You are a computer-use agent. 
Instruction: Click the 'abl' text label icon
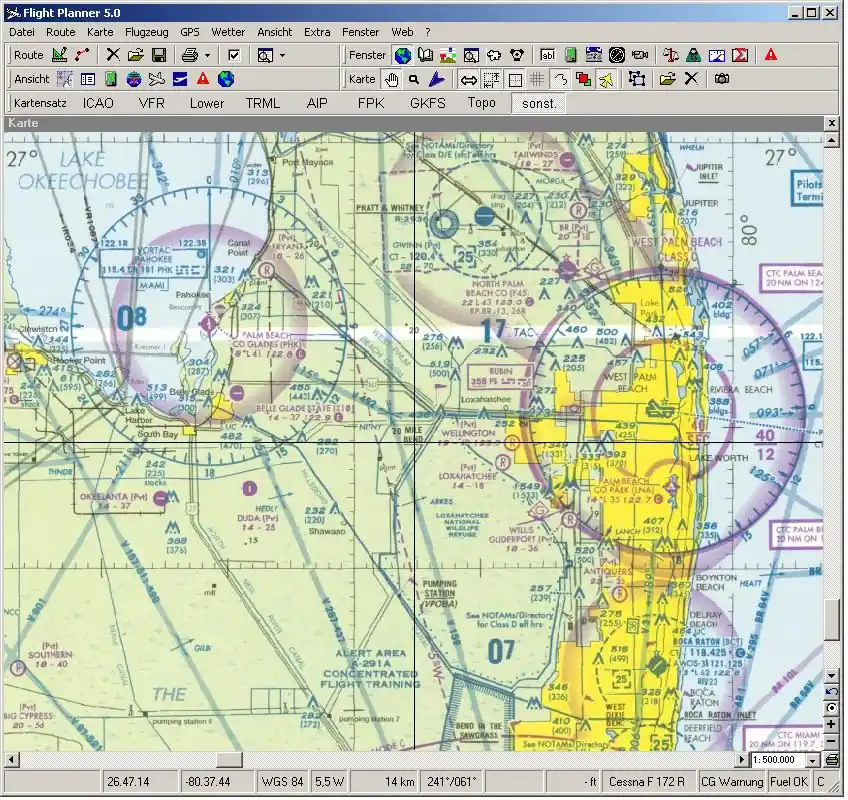pos(547,55)
